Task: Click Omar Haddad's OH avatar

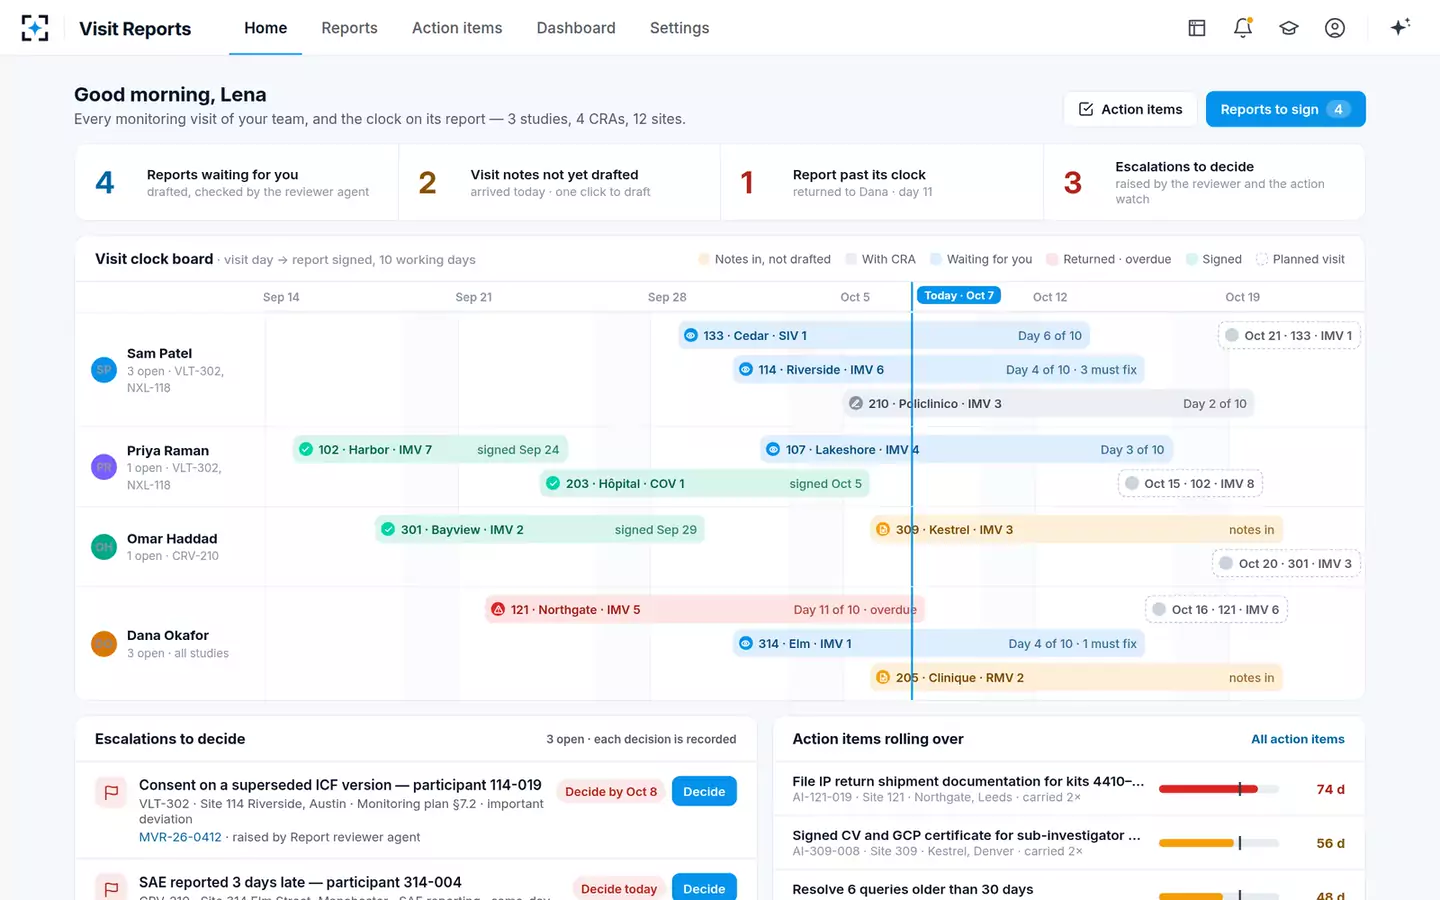Action: (x=104, y=547)
